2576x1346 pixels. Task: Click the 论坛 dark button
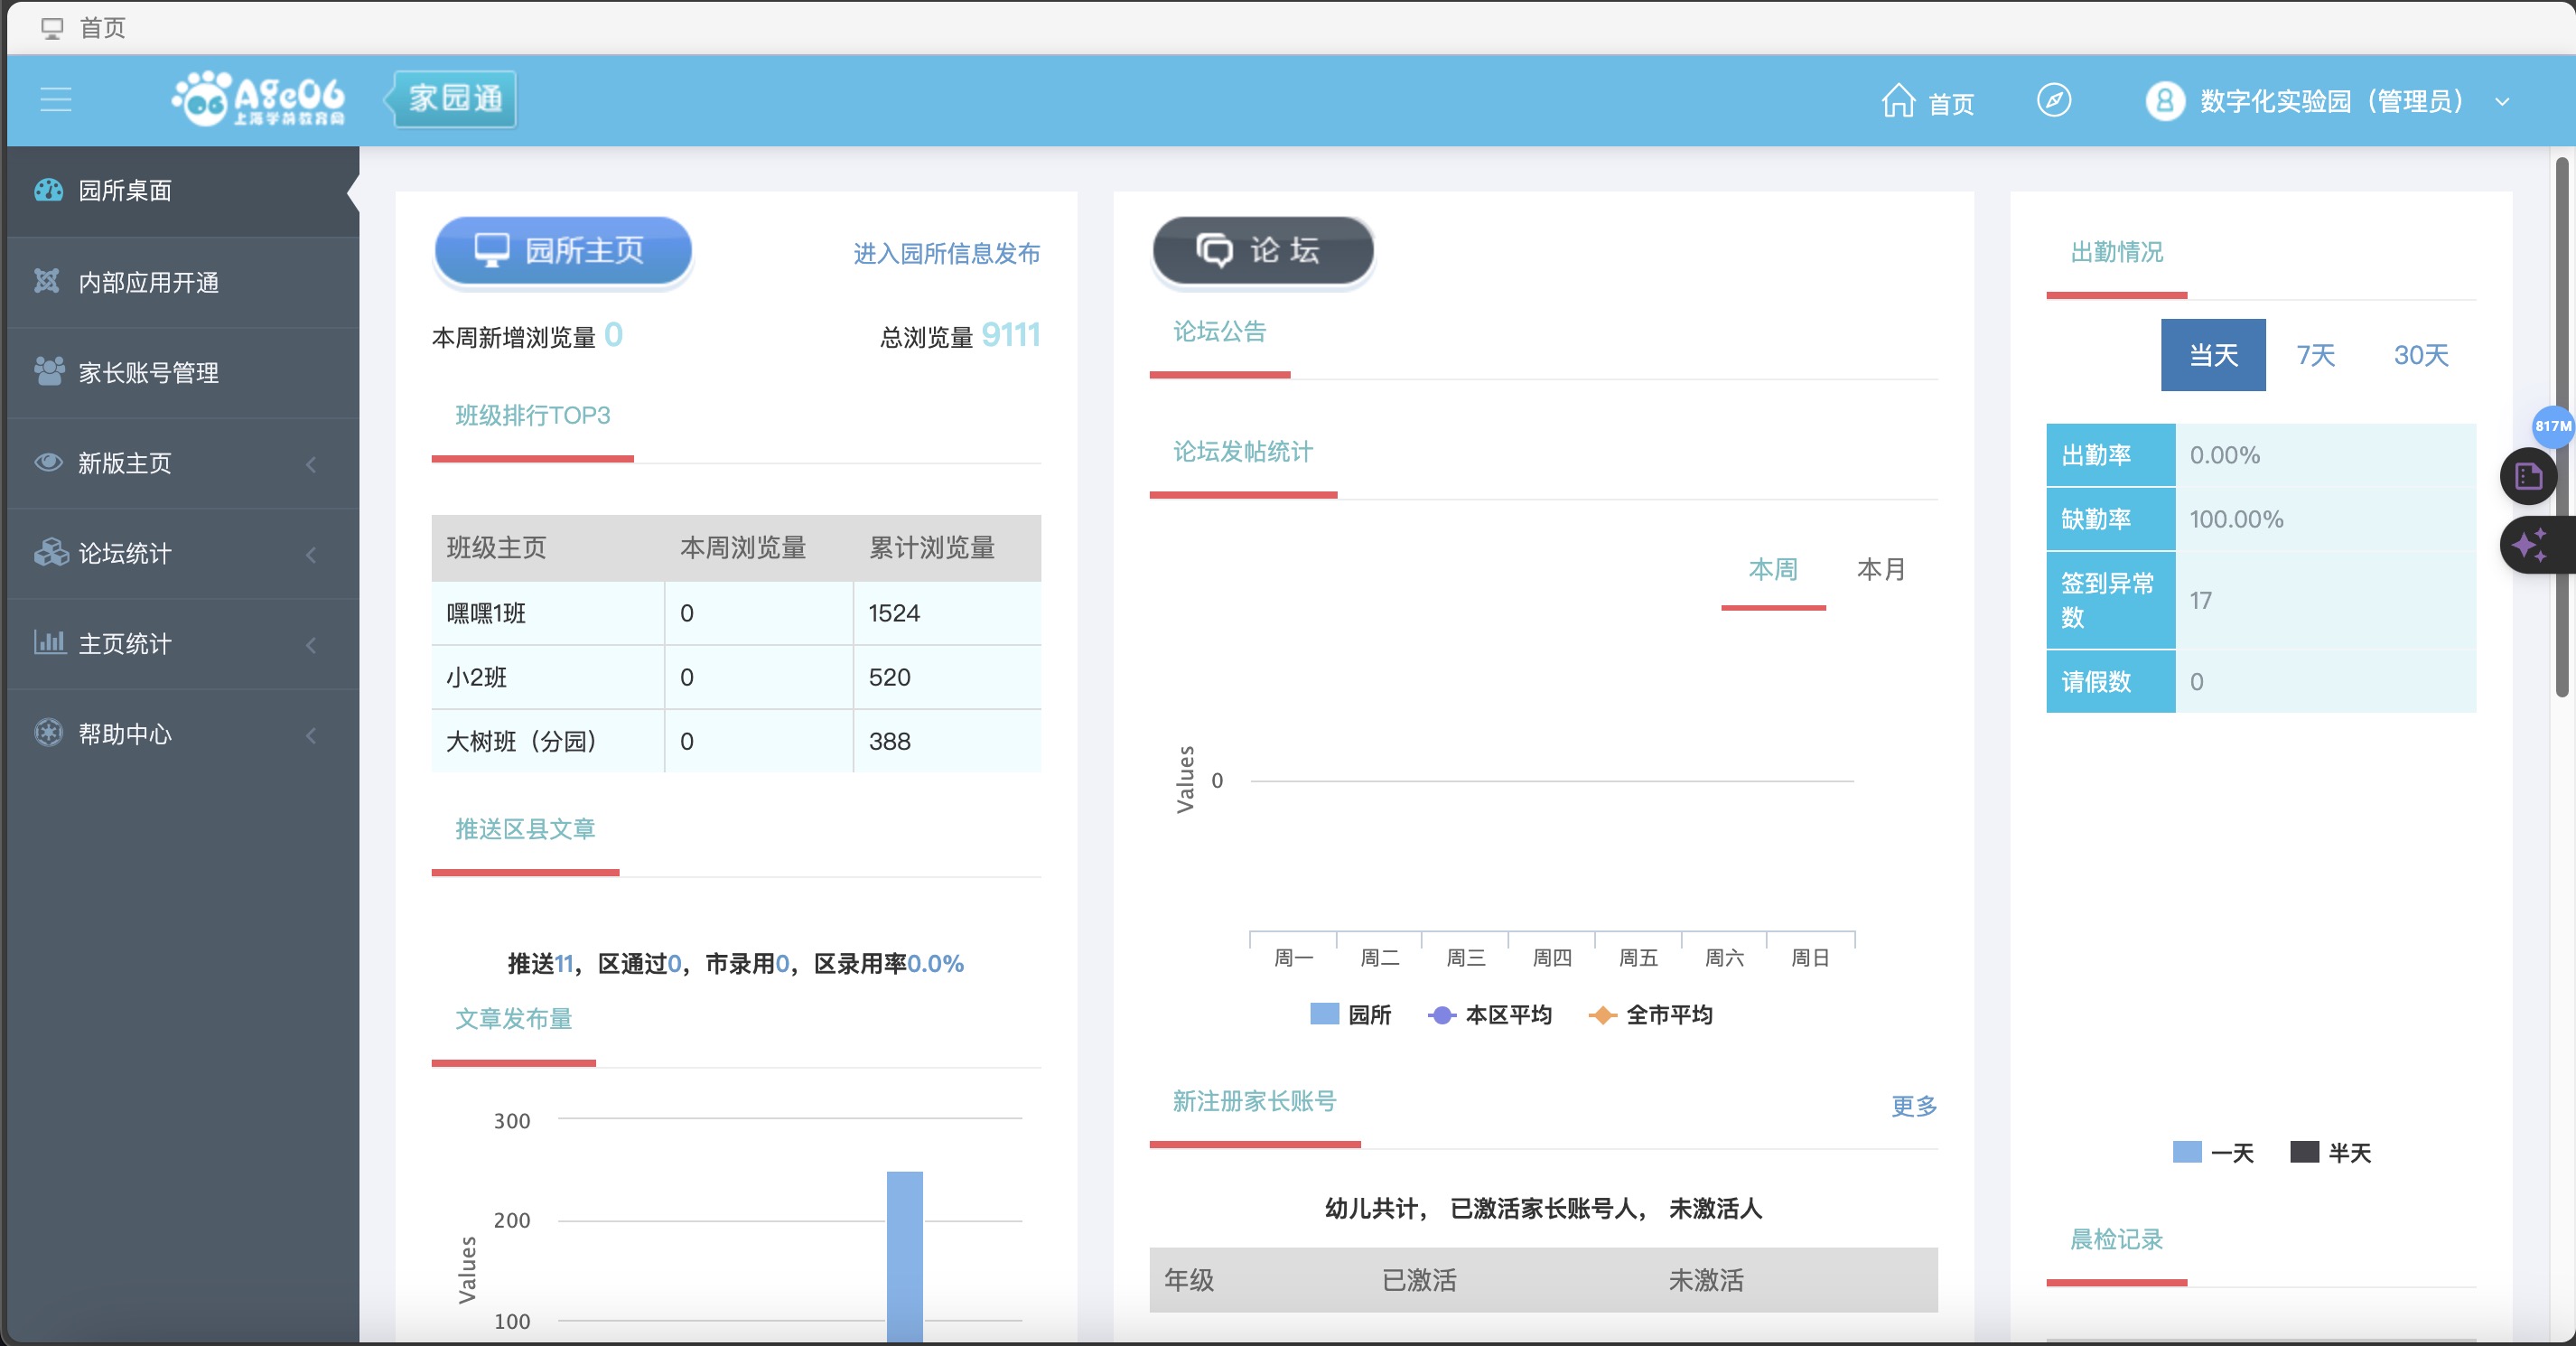point(1263,250)
